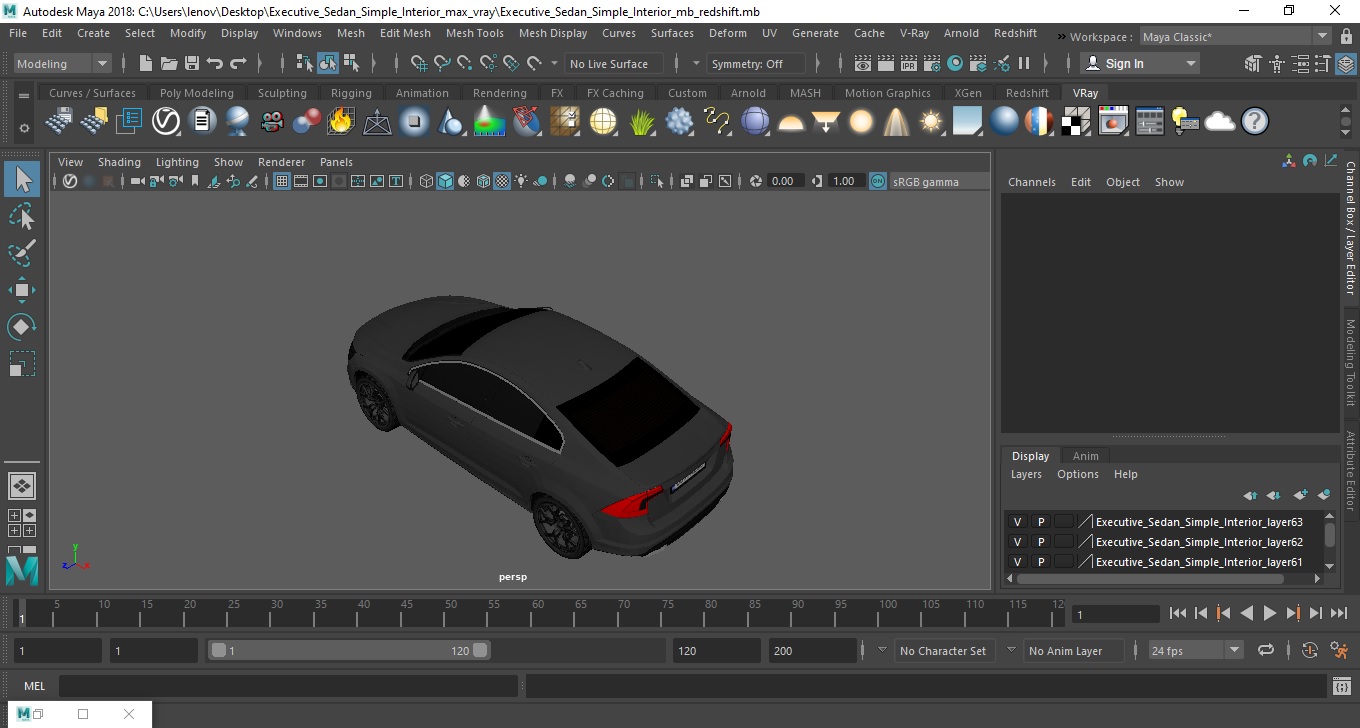Click the V-Ray checkerboard shelf icon

pos(1076,122)
